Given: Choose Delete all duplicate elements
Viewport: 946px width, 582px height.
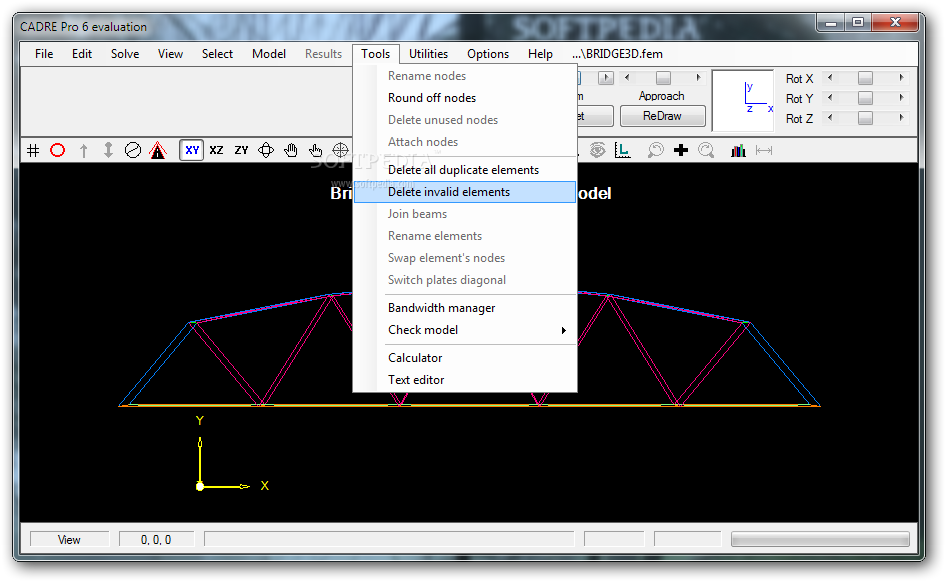Looking at the screenshot, I should (x=465, y=169).
